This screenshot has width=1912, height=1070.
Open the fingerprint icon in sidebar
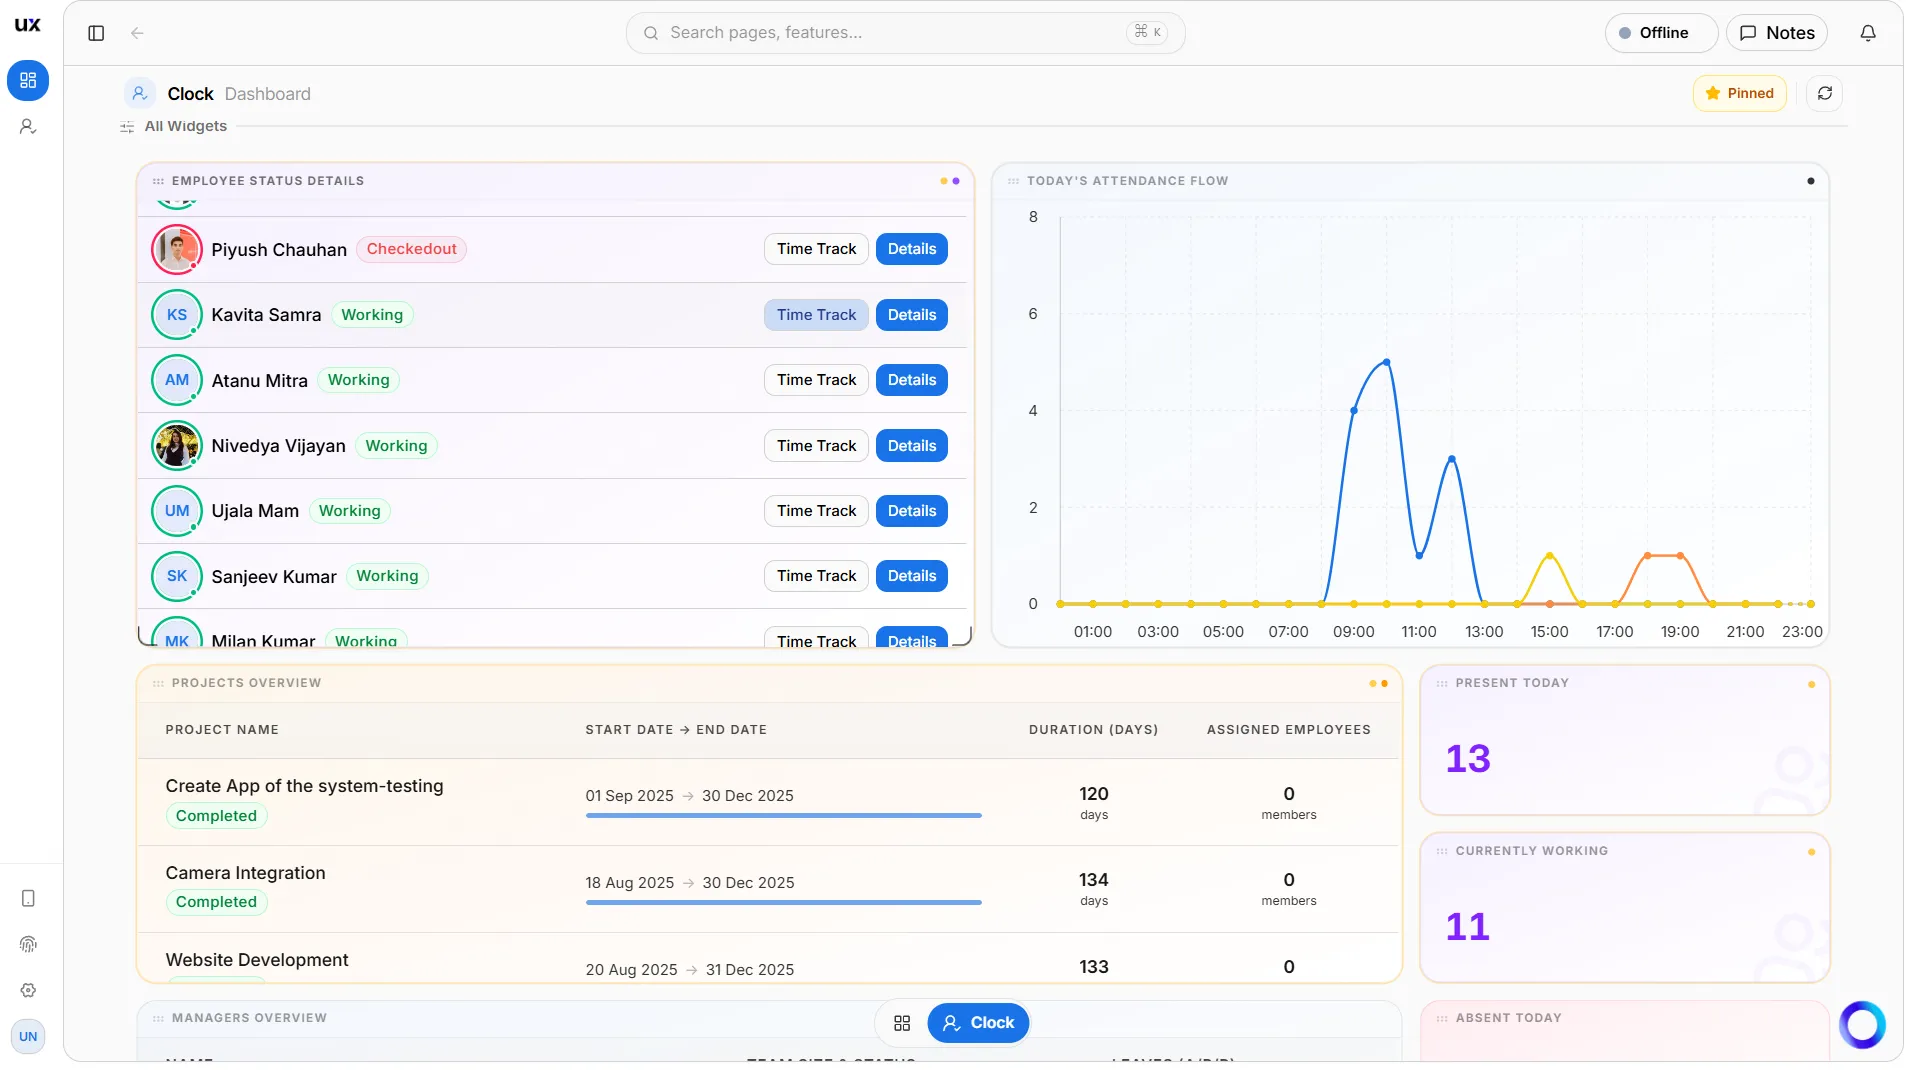[x=28, y=943]
